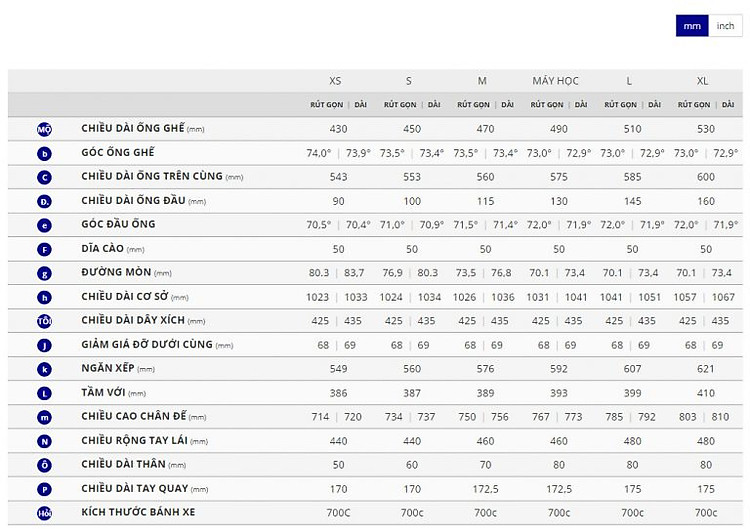Click the seat angle value 74,0°
The height and width of the screenshot is (529, 750).
tap(319, 153)
